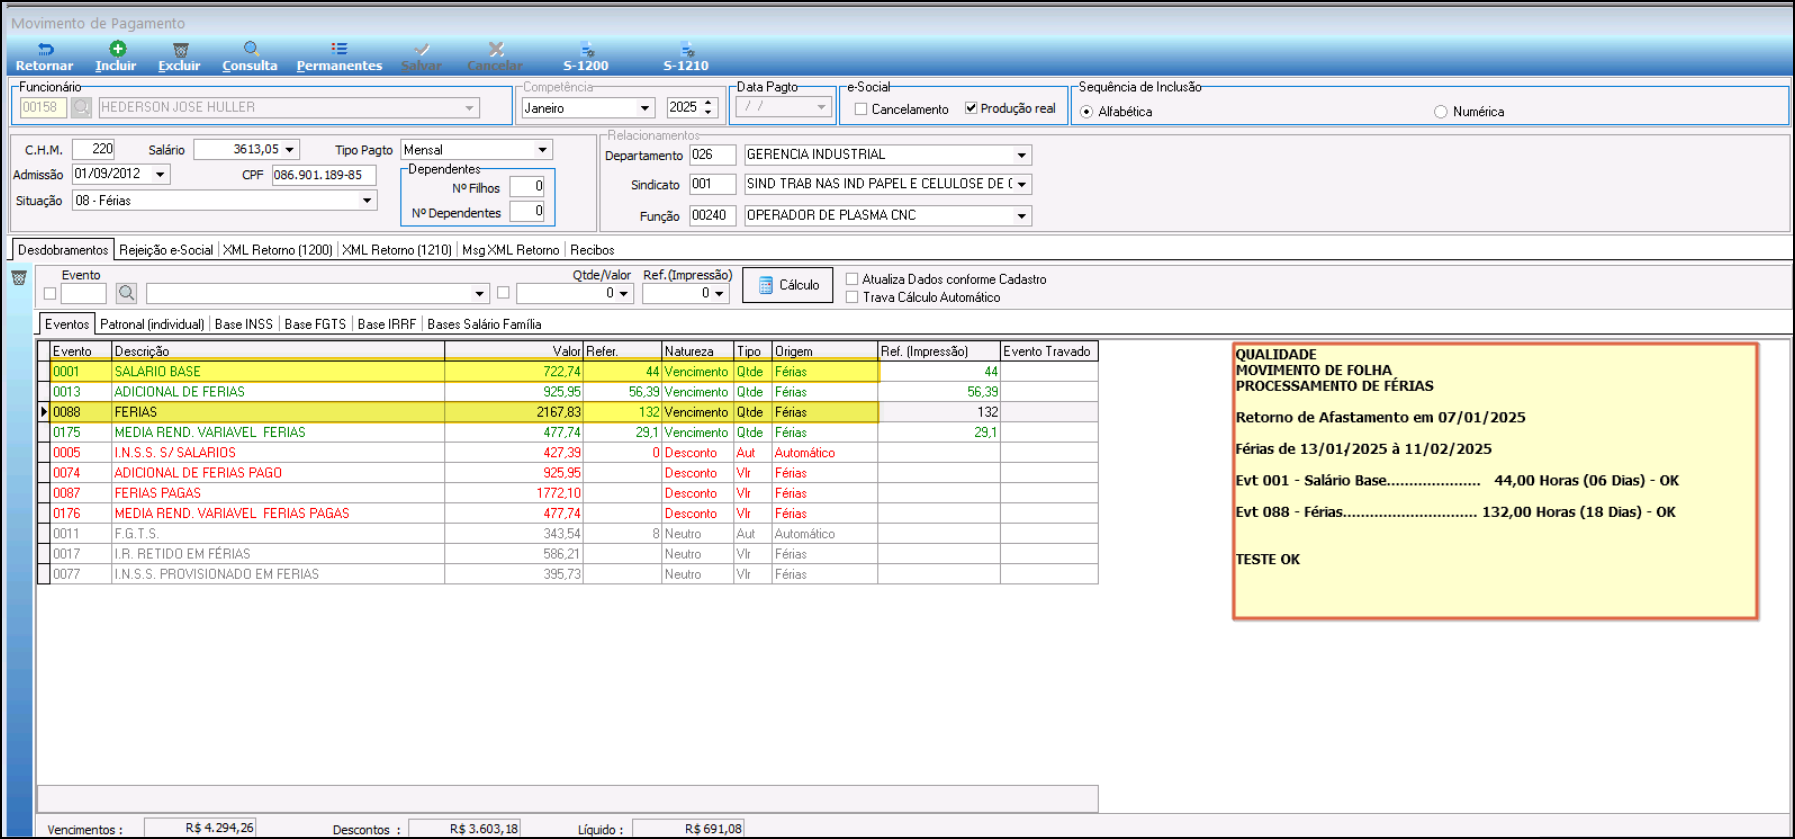Enable Atualiza Dados conforme Cadastro

pos(852,279)
